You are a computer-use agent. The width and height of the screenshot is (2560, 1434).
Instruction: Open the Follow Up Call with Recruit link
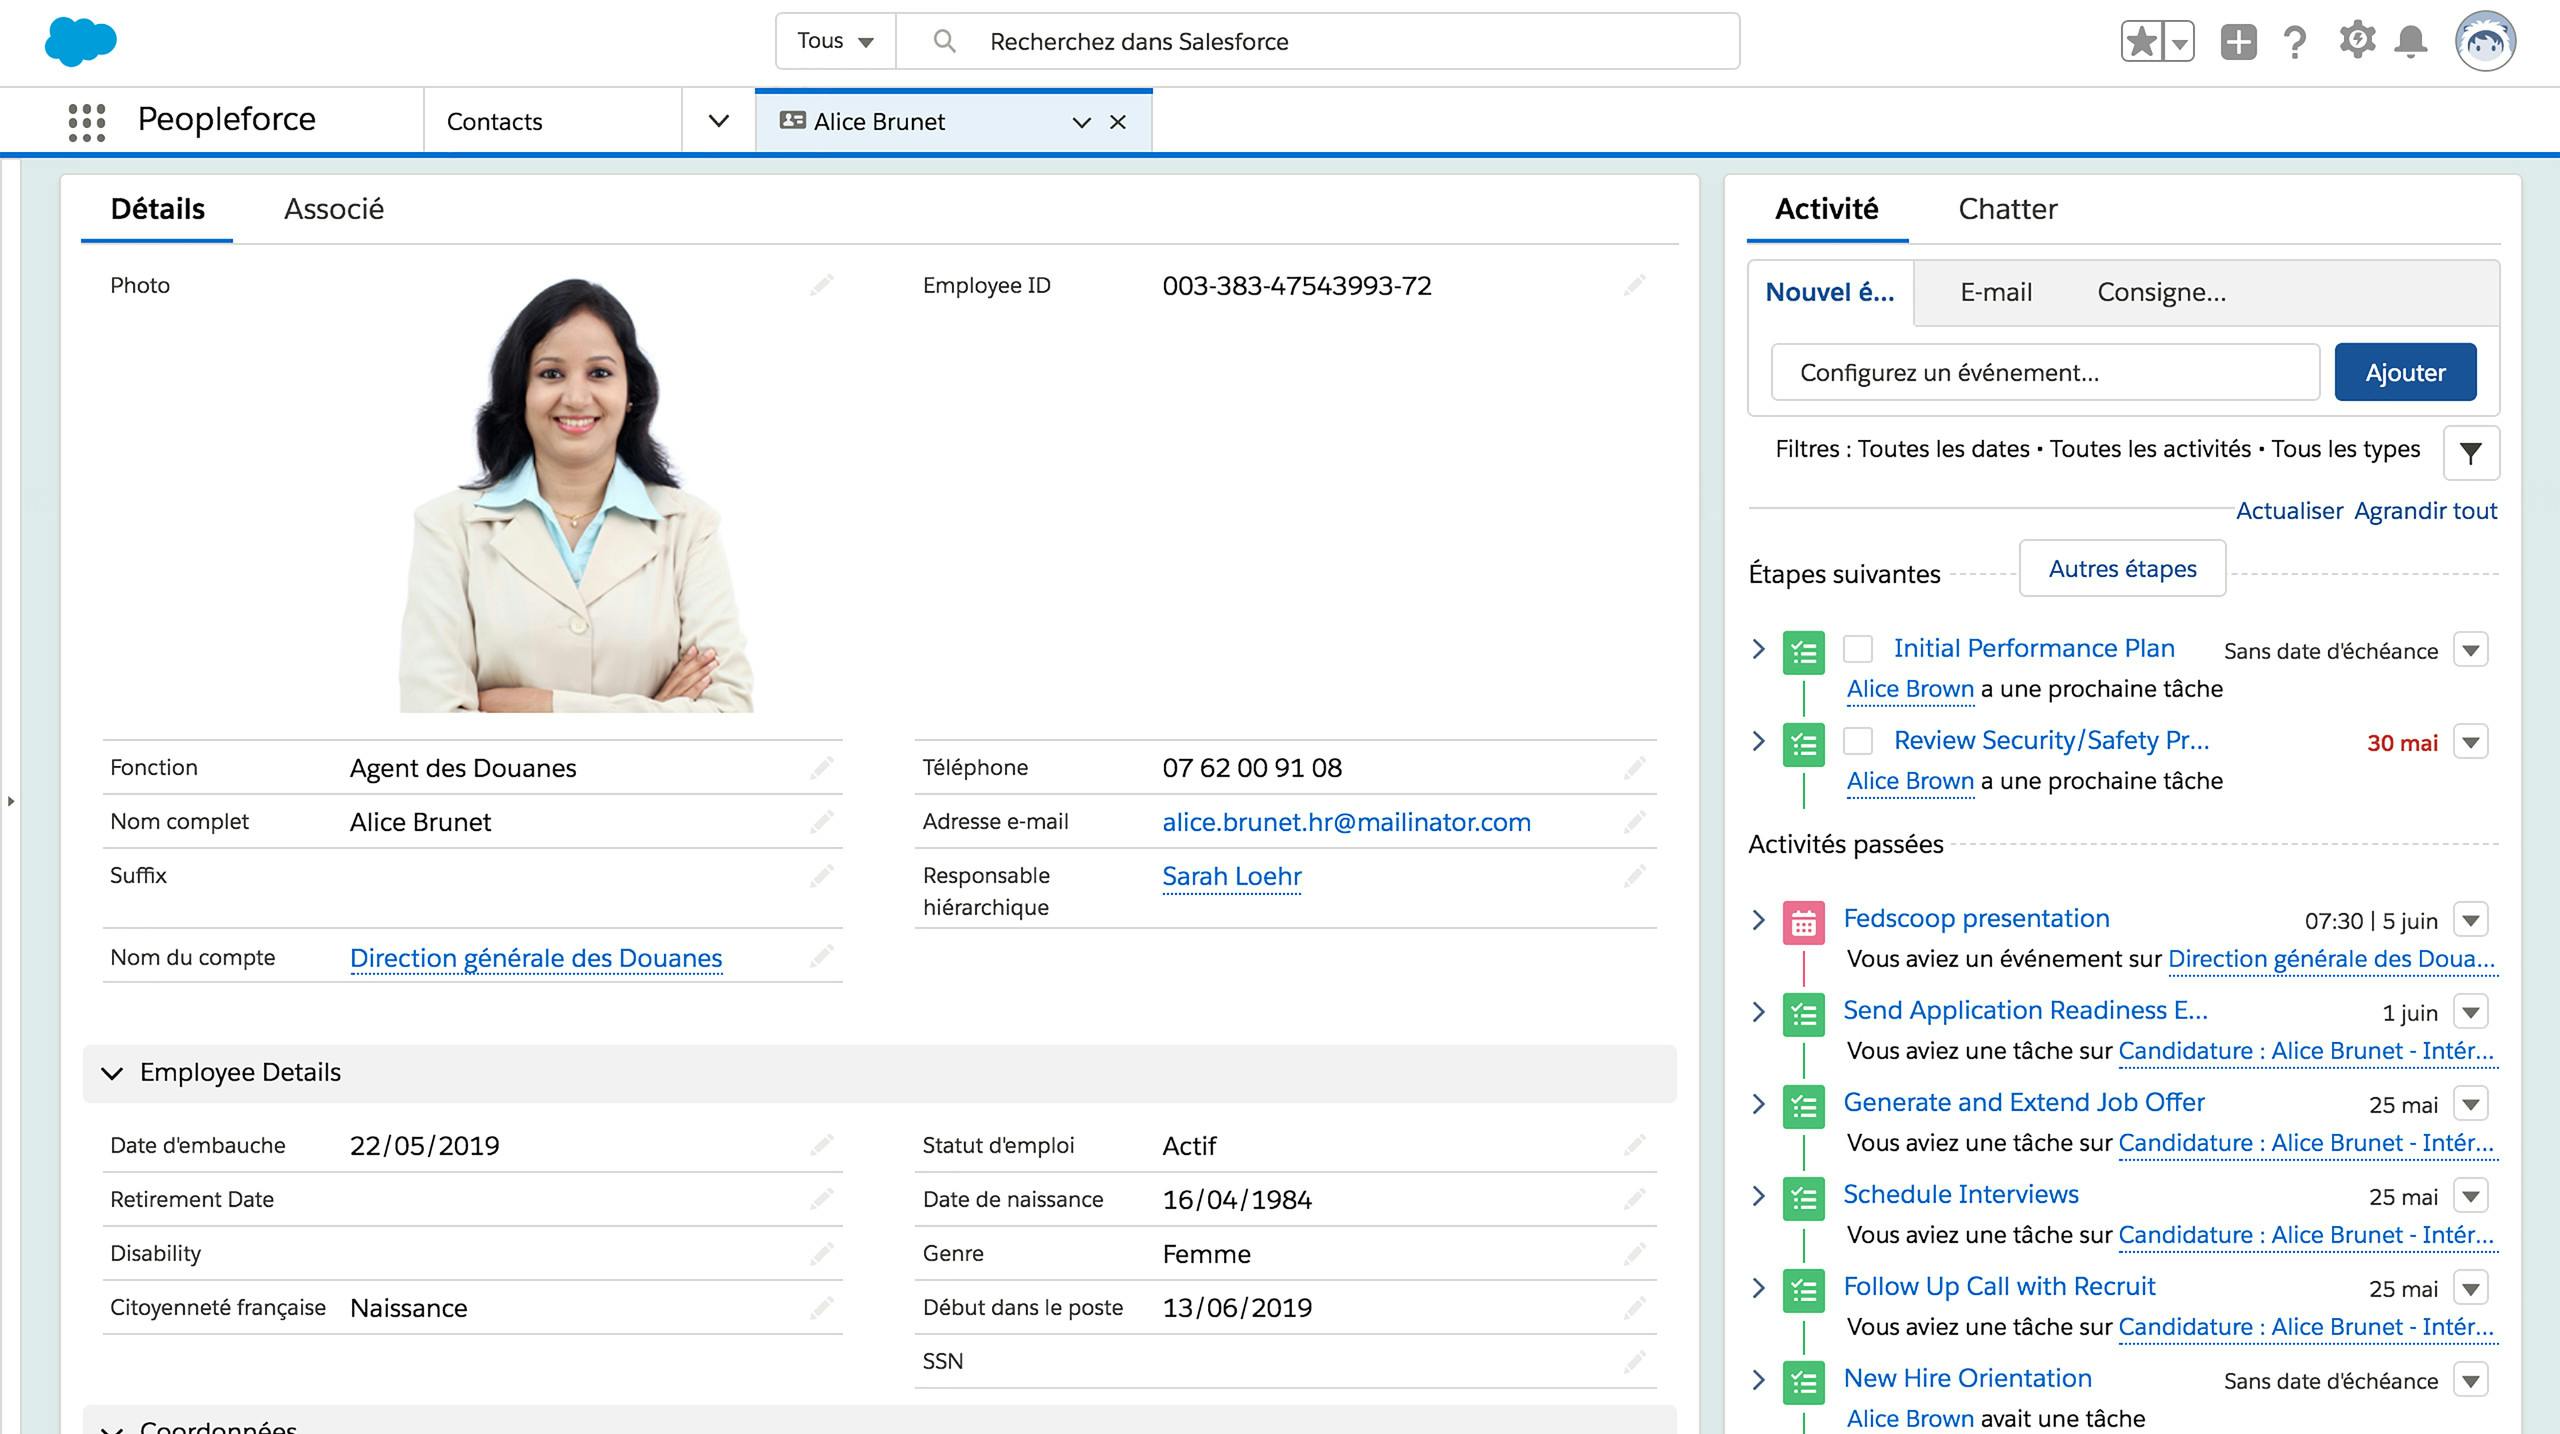coord(1999,1286)
